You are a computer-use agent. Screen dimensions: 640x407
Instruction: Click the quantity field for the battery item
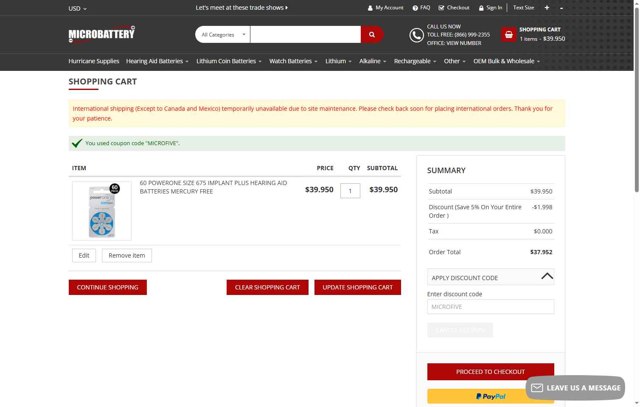coord(350,191)
